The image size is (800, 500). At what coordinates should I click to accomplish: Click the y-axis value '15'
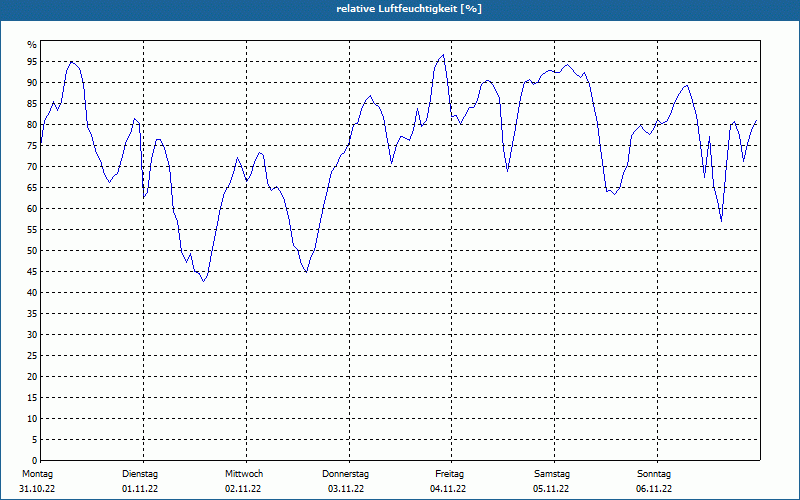click(x=32, y=398)
